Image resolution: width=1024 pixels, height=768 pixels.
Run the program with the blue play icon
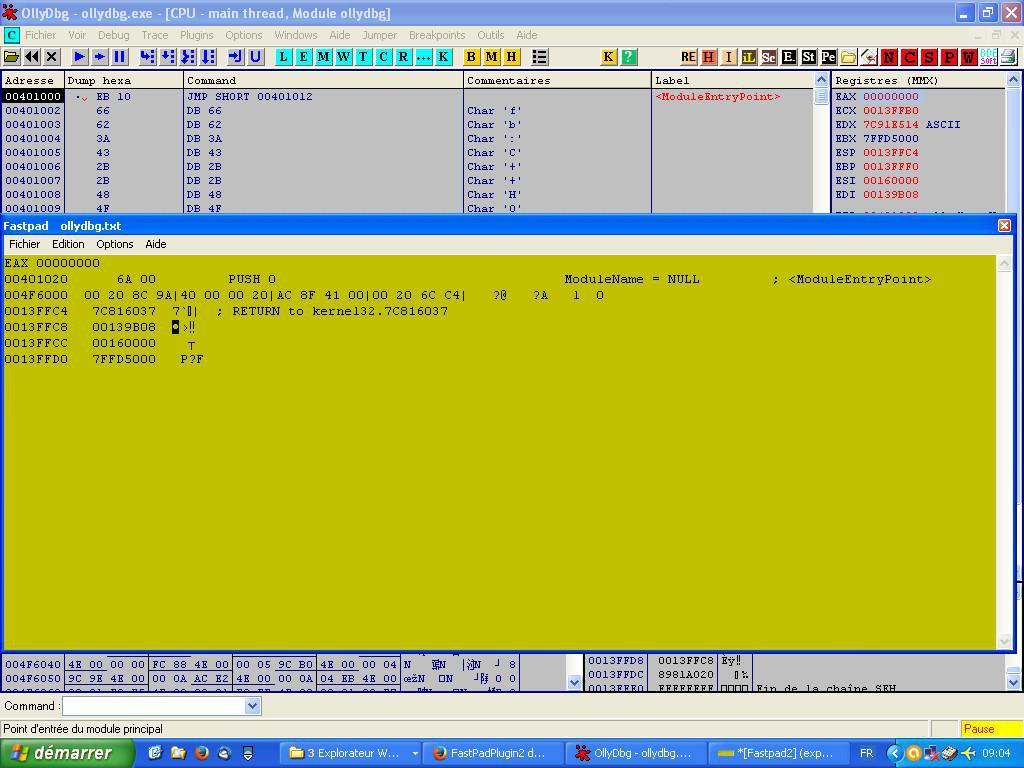point(80,57)
